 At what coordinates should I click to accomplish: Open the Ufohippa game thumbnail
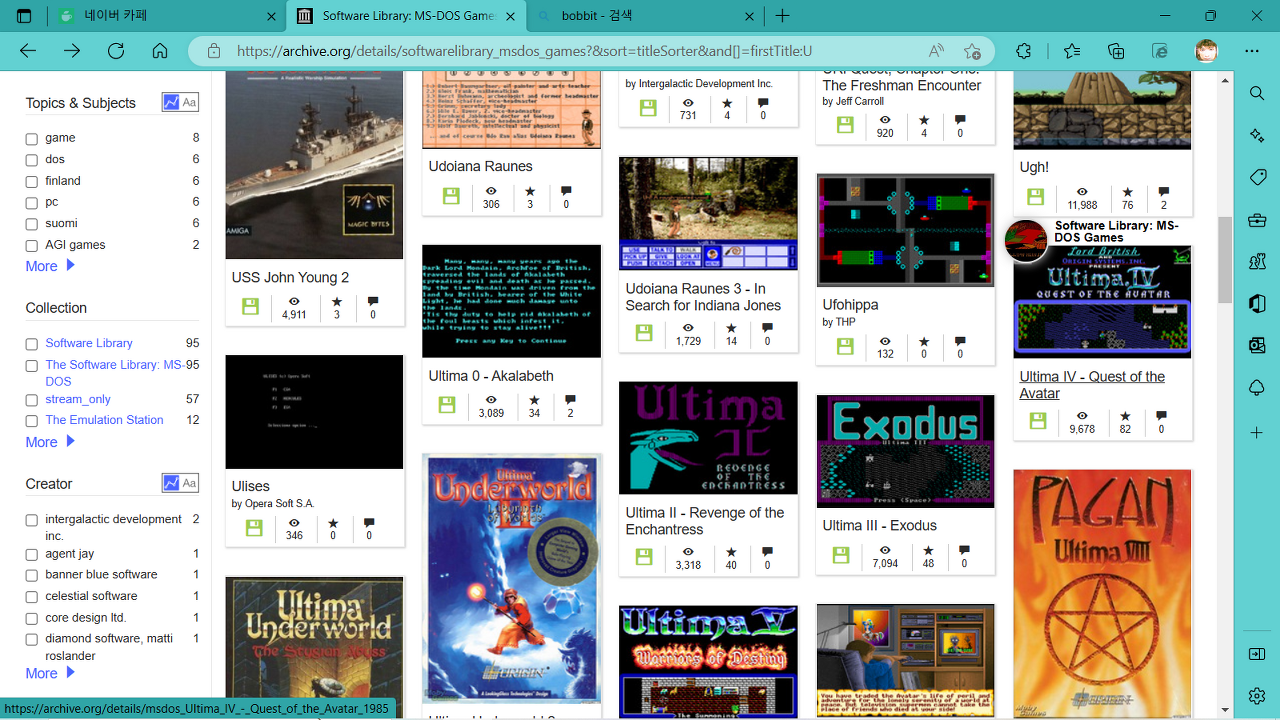click(905, 230)
